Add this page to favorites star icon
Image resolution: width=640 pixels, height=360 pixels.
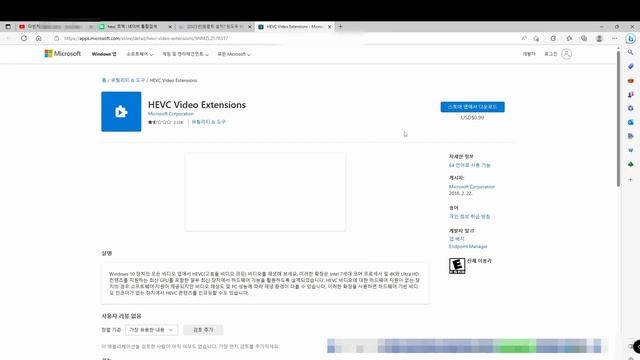click(x=536, y=38)
